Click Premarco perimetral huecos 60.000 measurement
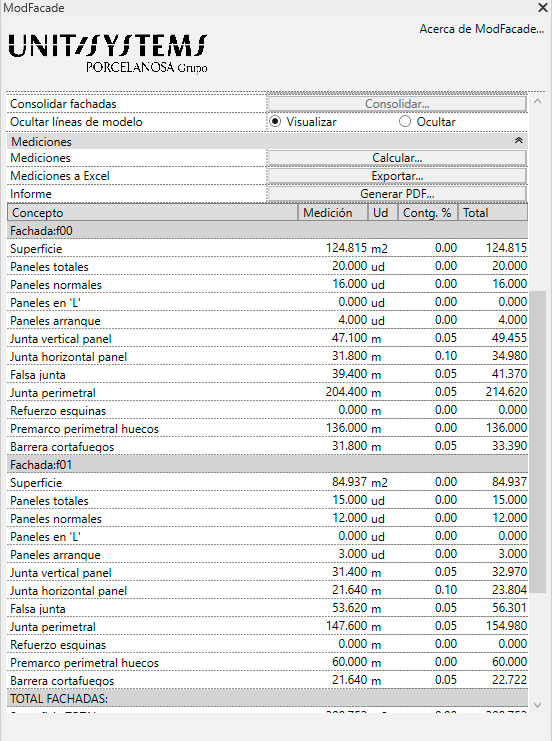The image size is (552, 741). click(349, 662)
